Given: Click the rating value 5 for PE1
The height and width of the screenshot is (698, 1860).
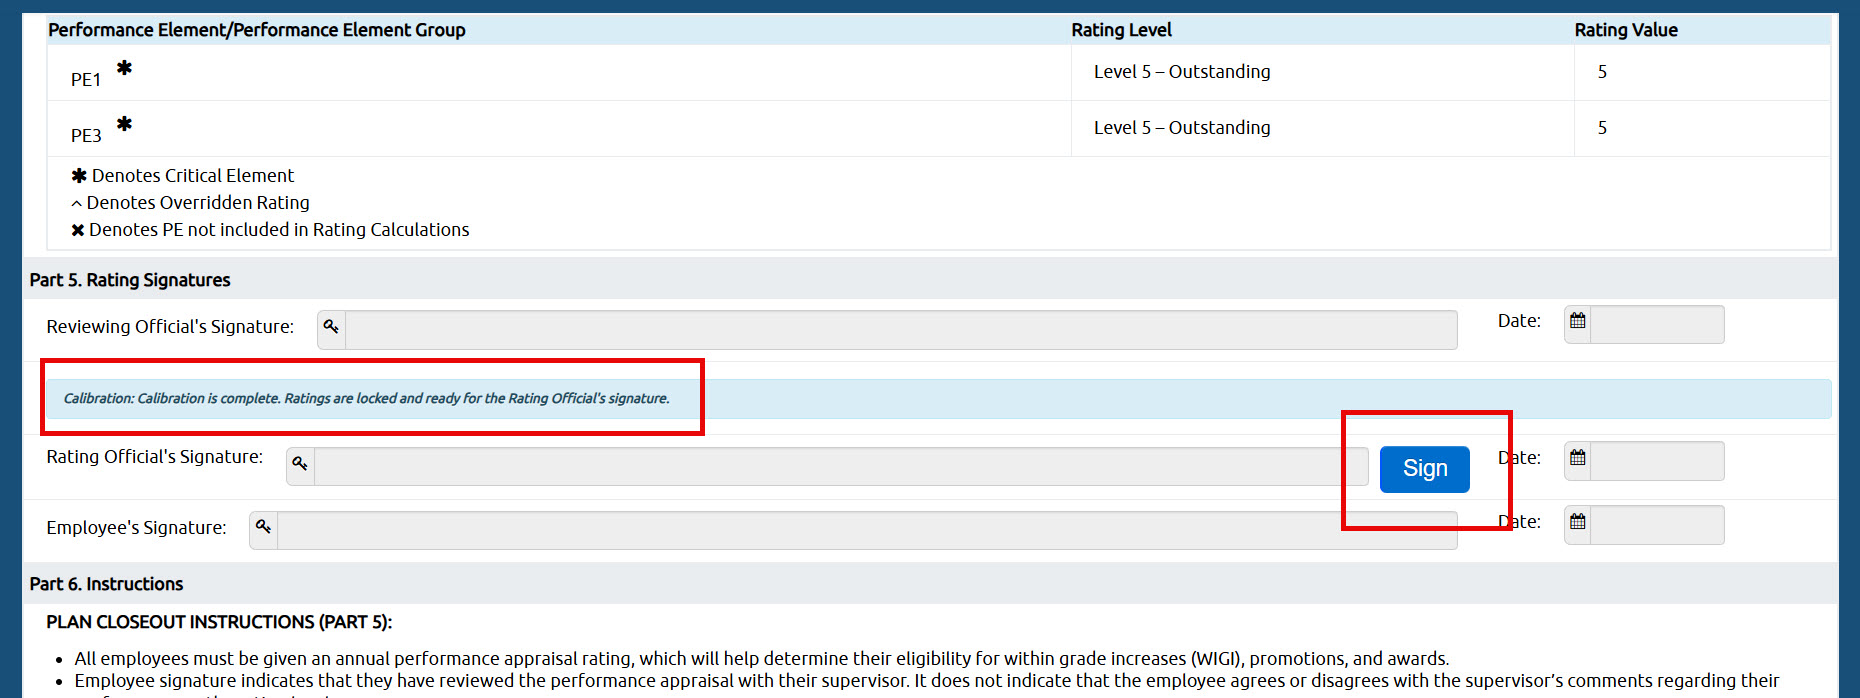Looking at the screenshot, I should [1602, 72].
